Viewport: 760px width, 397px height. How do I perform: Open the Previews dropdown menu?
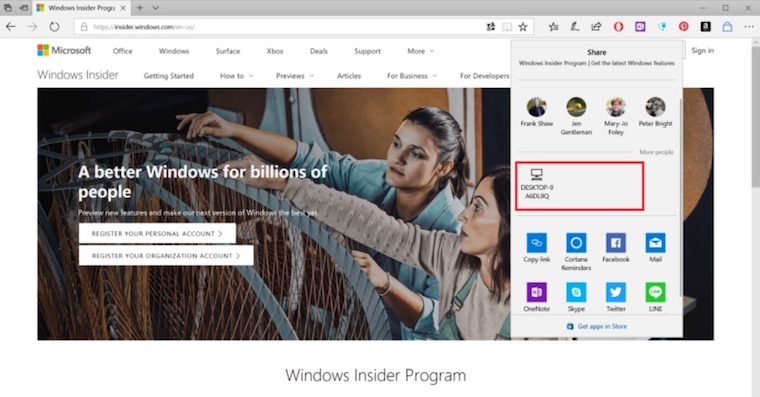coord(295,76)
